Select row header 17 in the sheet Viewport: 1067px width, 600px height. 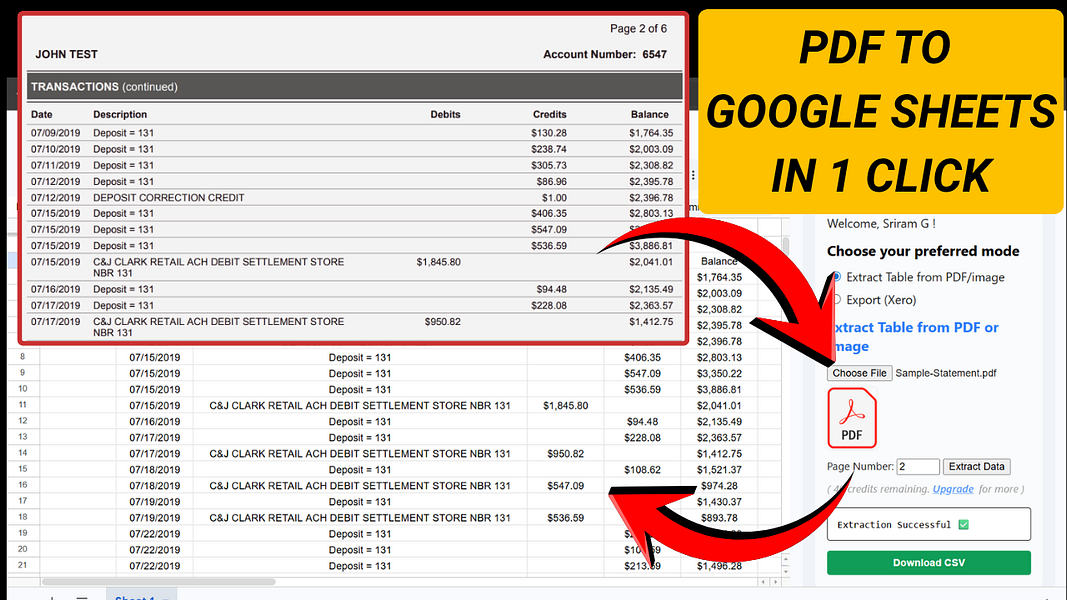(23, 501)
